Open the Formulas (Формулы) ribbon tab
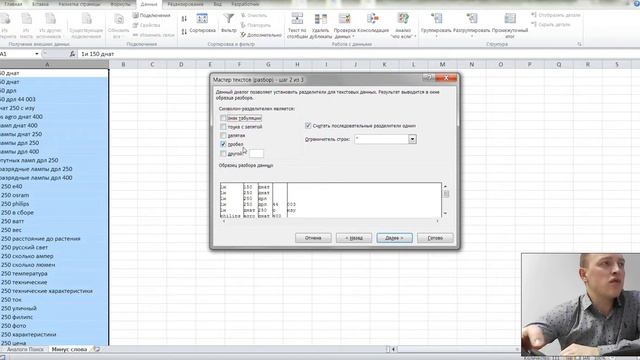The width and height of the screenshot is (640, 360). tap(120, 4)
